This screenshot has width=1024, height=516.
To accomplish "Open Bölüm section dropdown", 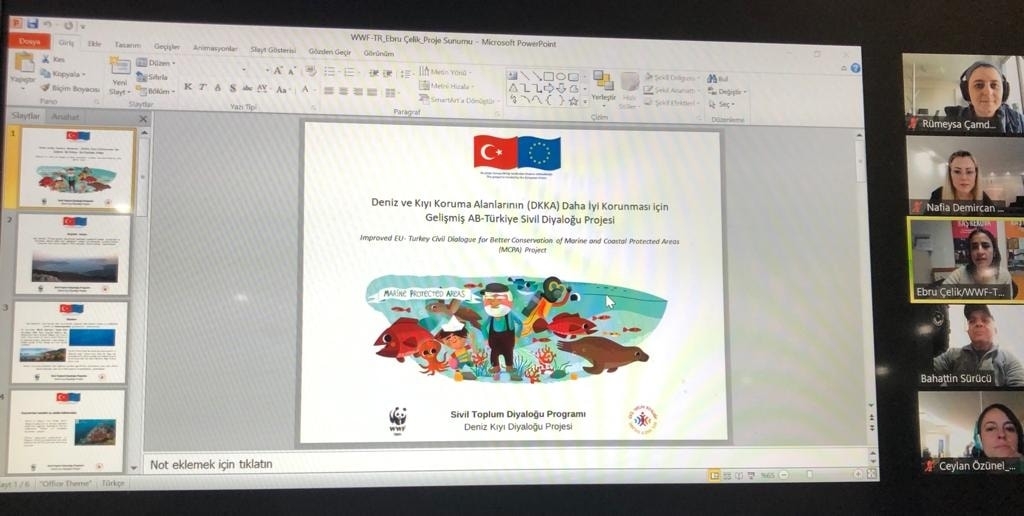I will [x=155, y=91].
